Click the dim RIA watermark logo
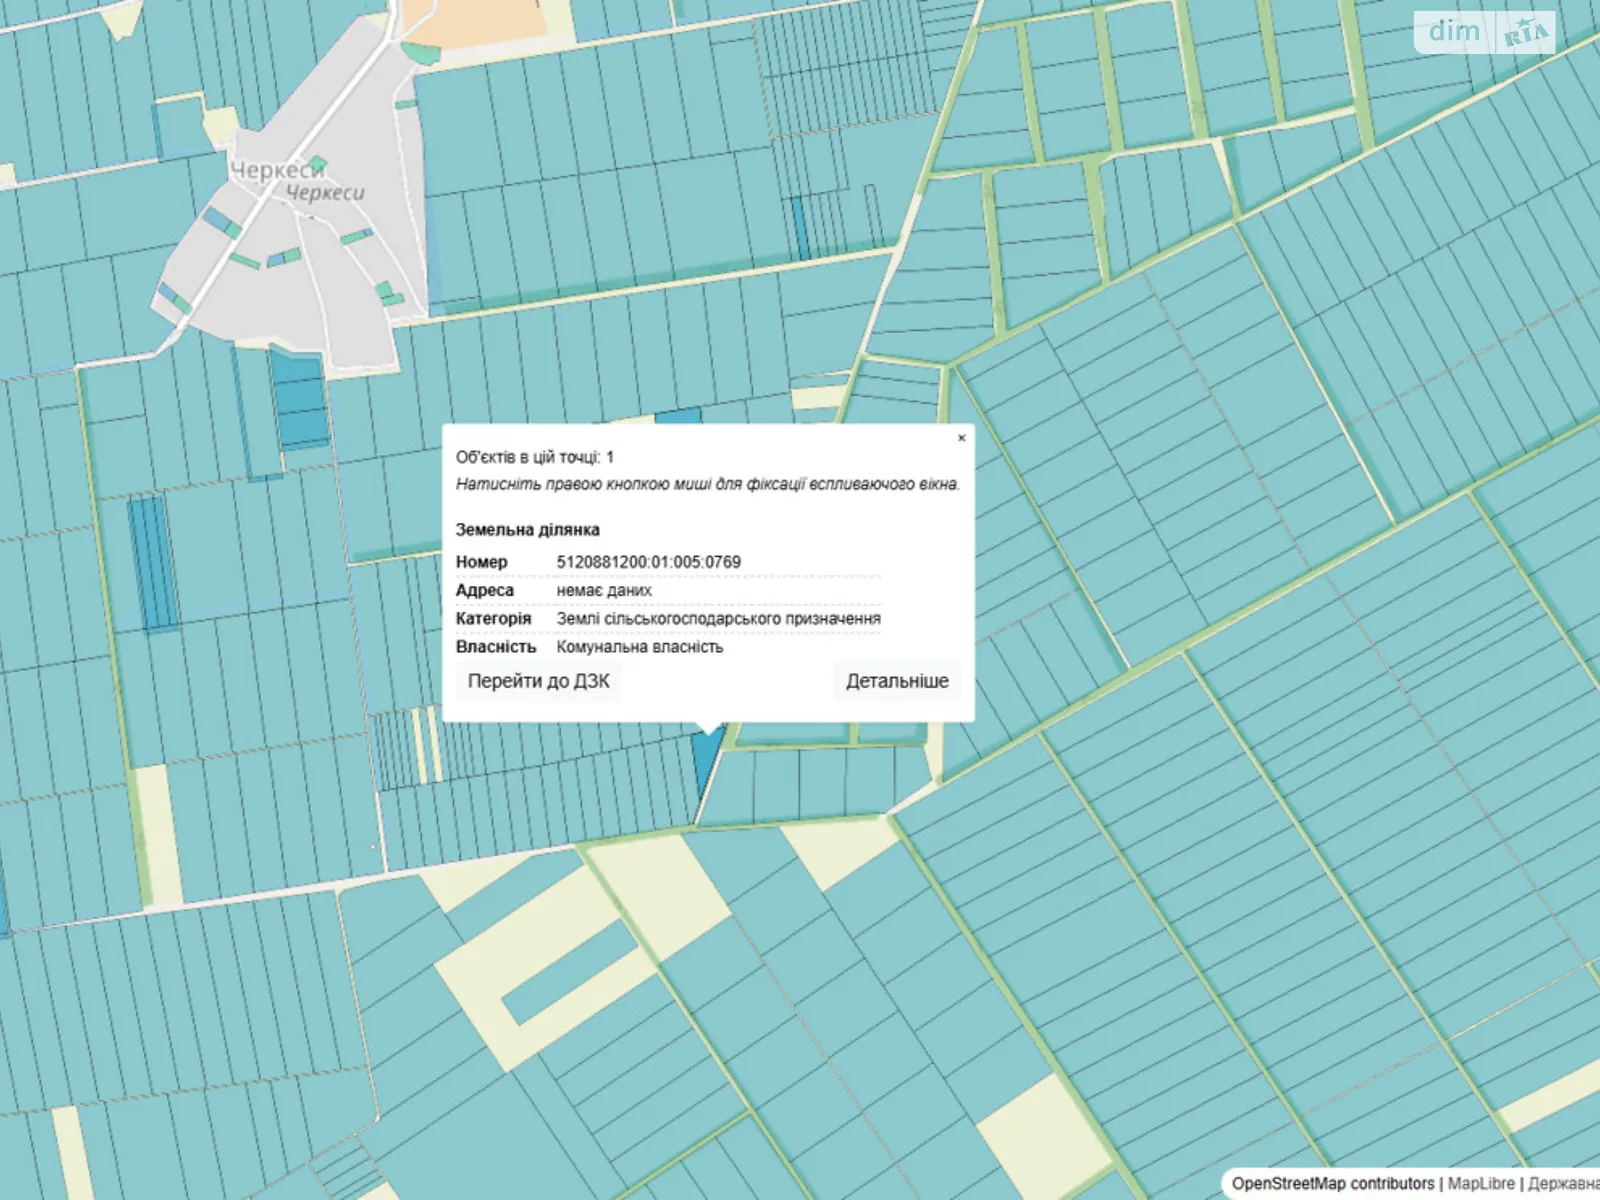This screenshot has width=1600, height=1200. point(1484,33)
